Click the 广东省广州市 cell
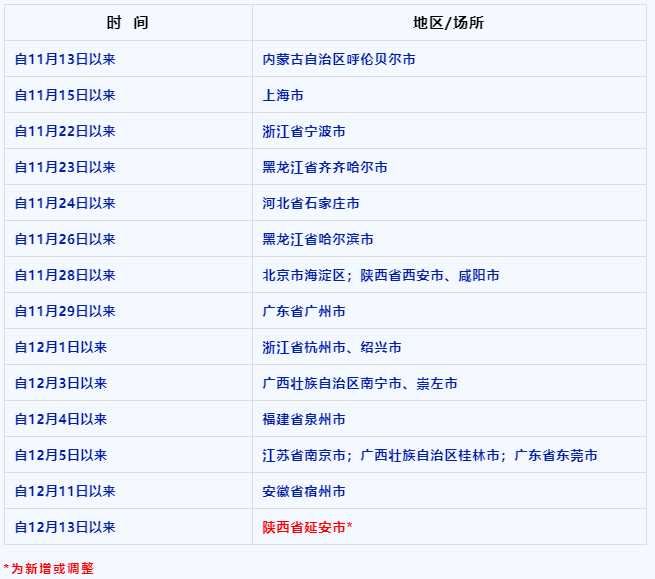Screen dimensions: 655x579 coord(449,310)
